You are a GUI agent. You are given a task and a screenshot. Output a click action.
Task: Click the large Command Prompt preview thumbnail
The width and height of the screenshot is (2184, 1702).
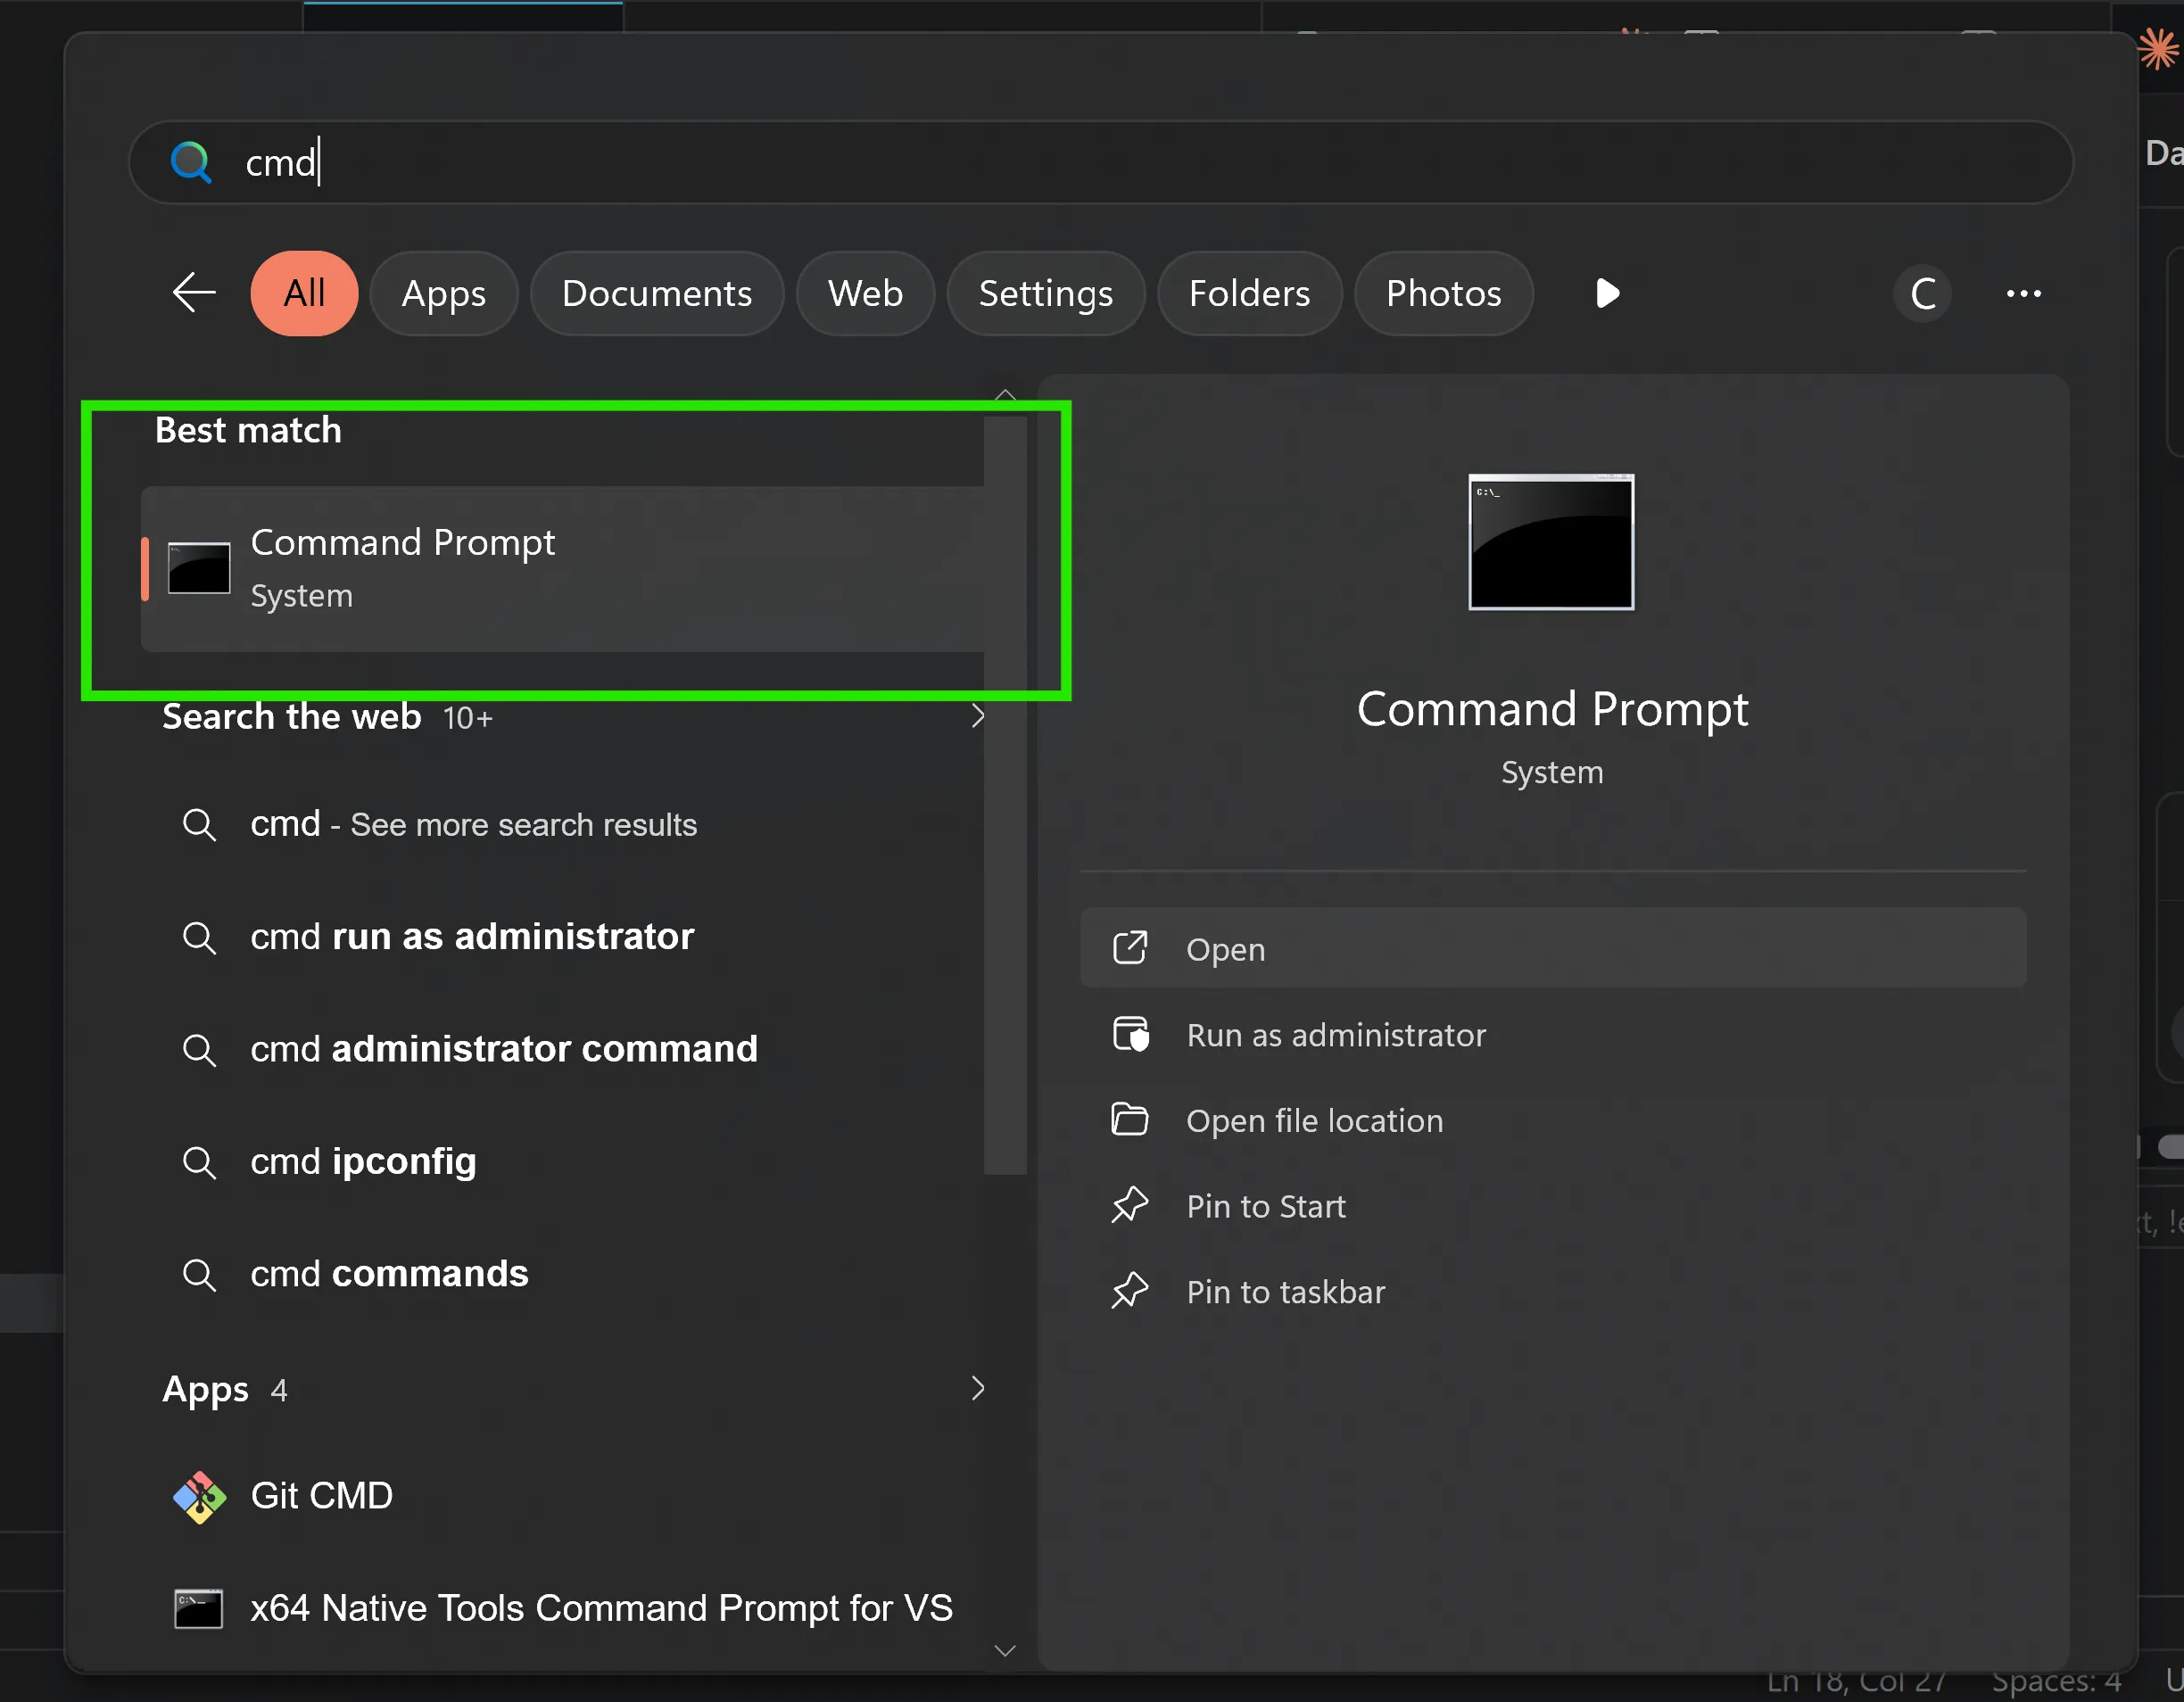pos(1551,541)
